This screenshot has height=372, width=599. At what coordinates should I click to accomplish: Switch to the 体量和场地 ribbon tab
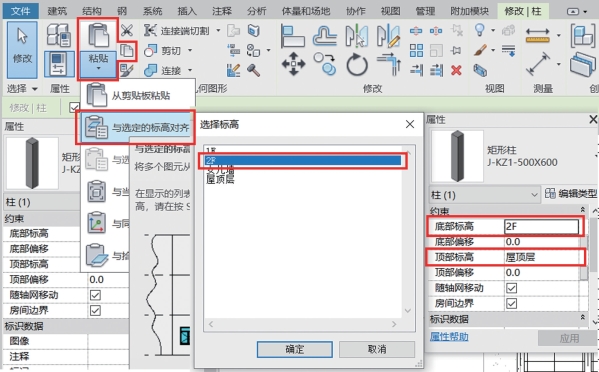coord(306,11)
